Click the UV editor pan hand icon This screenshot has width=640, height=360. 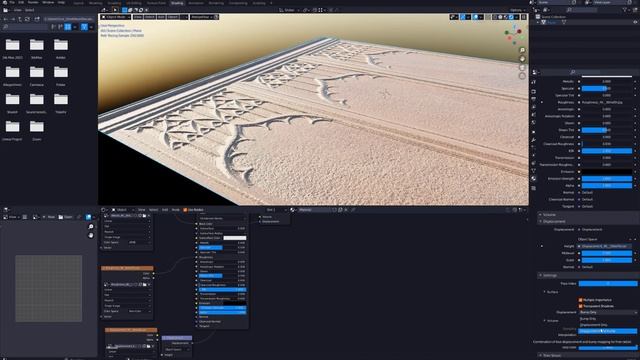[91, 236]
